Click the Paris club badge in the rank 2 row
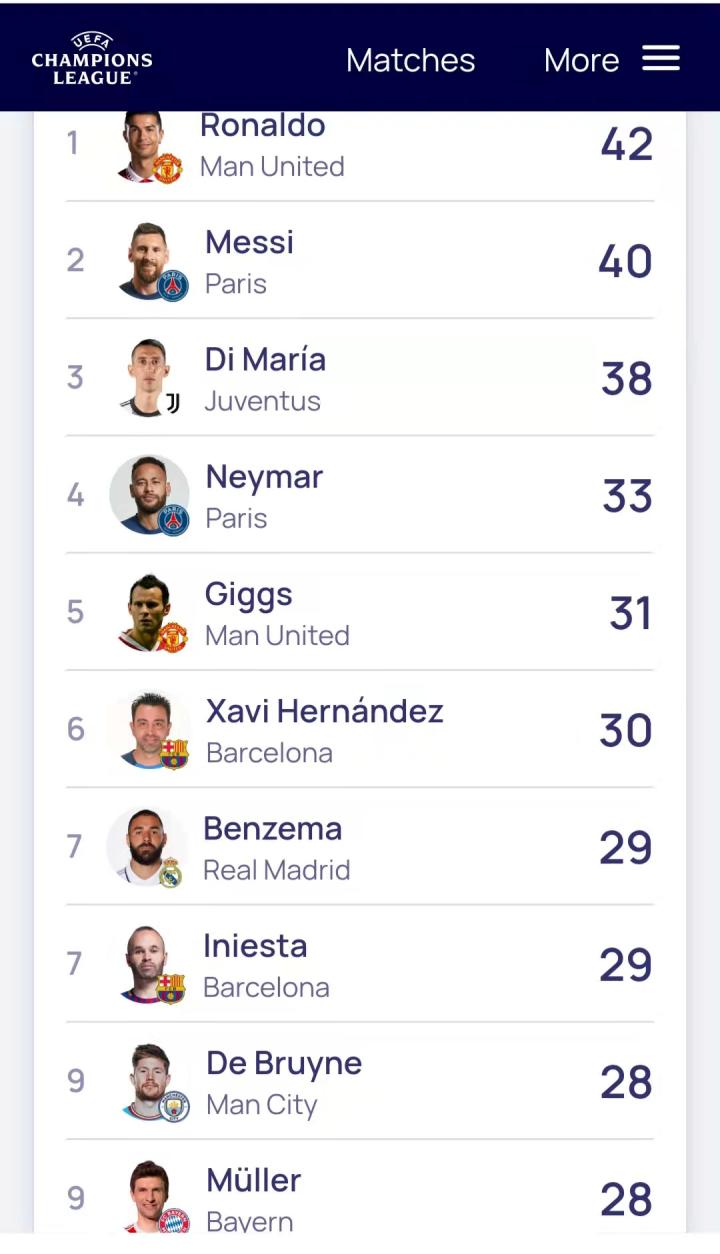The height and width of the screenshot is (1254, 720). [x=173, y=286]
